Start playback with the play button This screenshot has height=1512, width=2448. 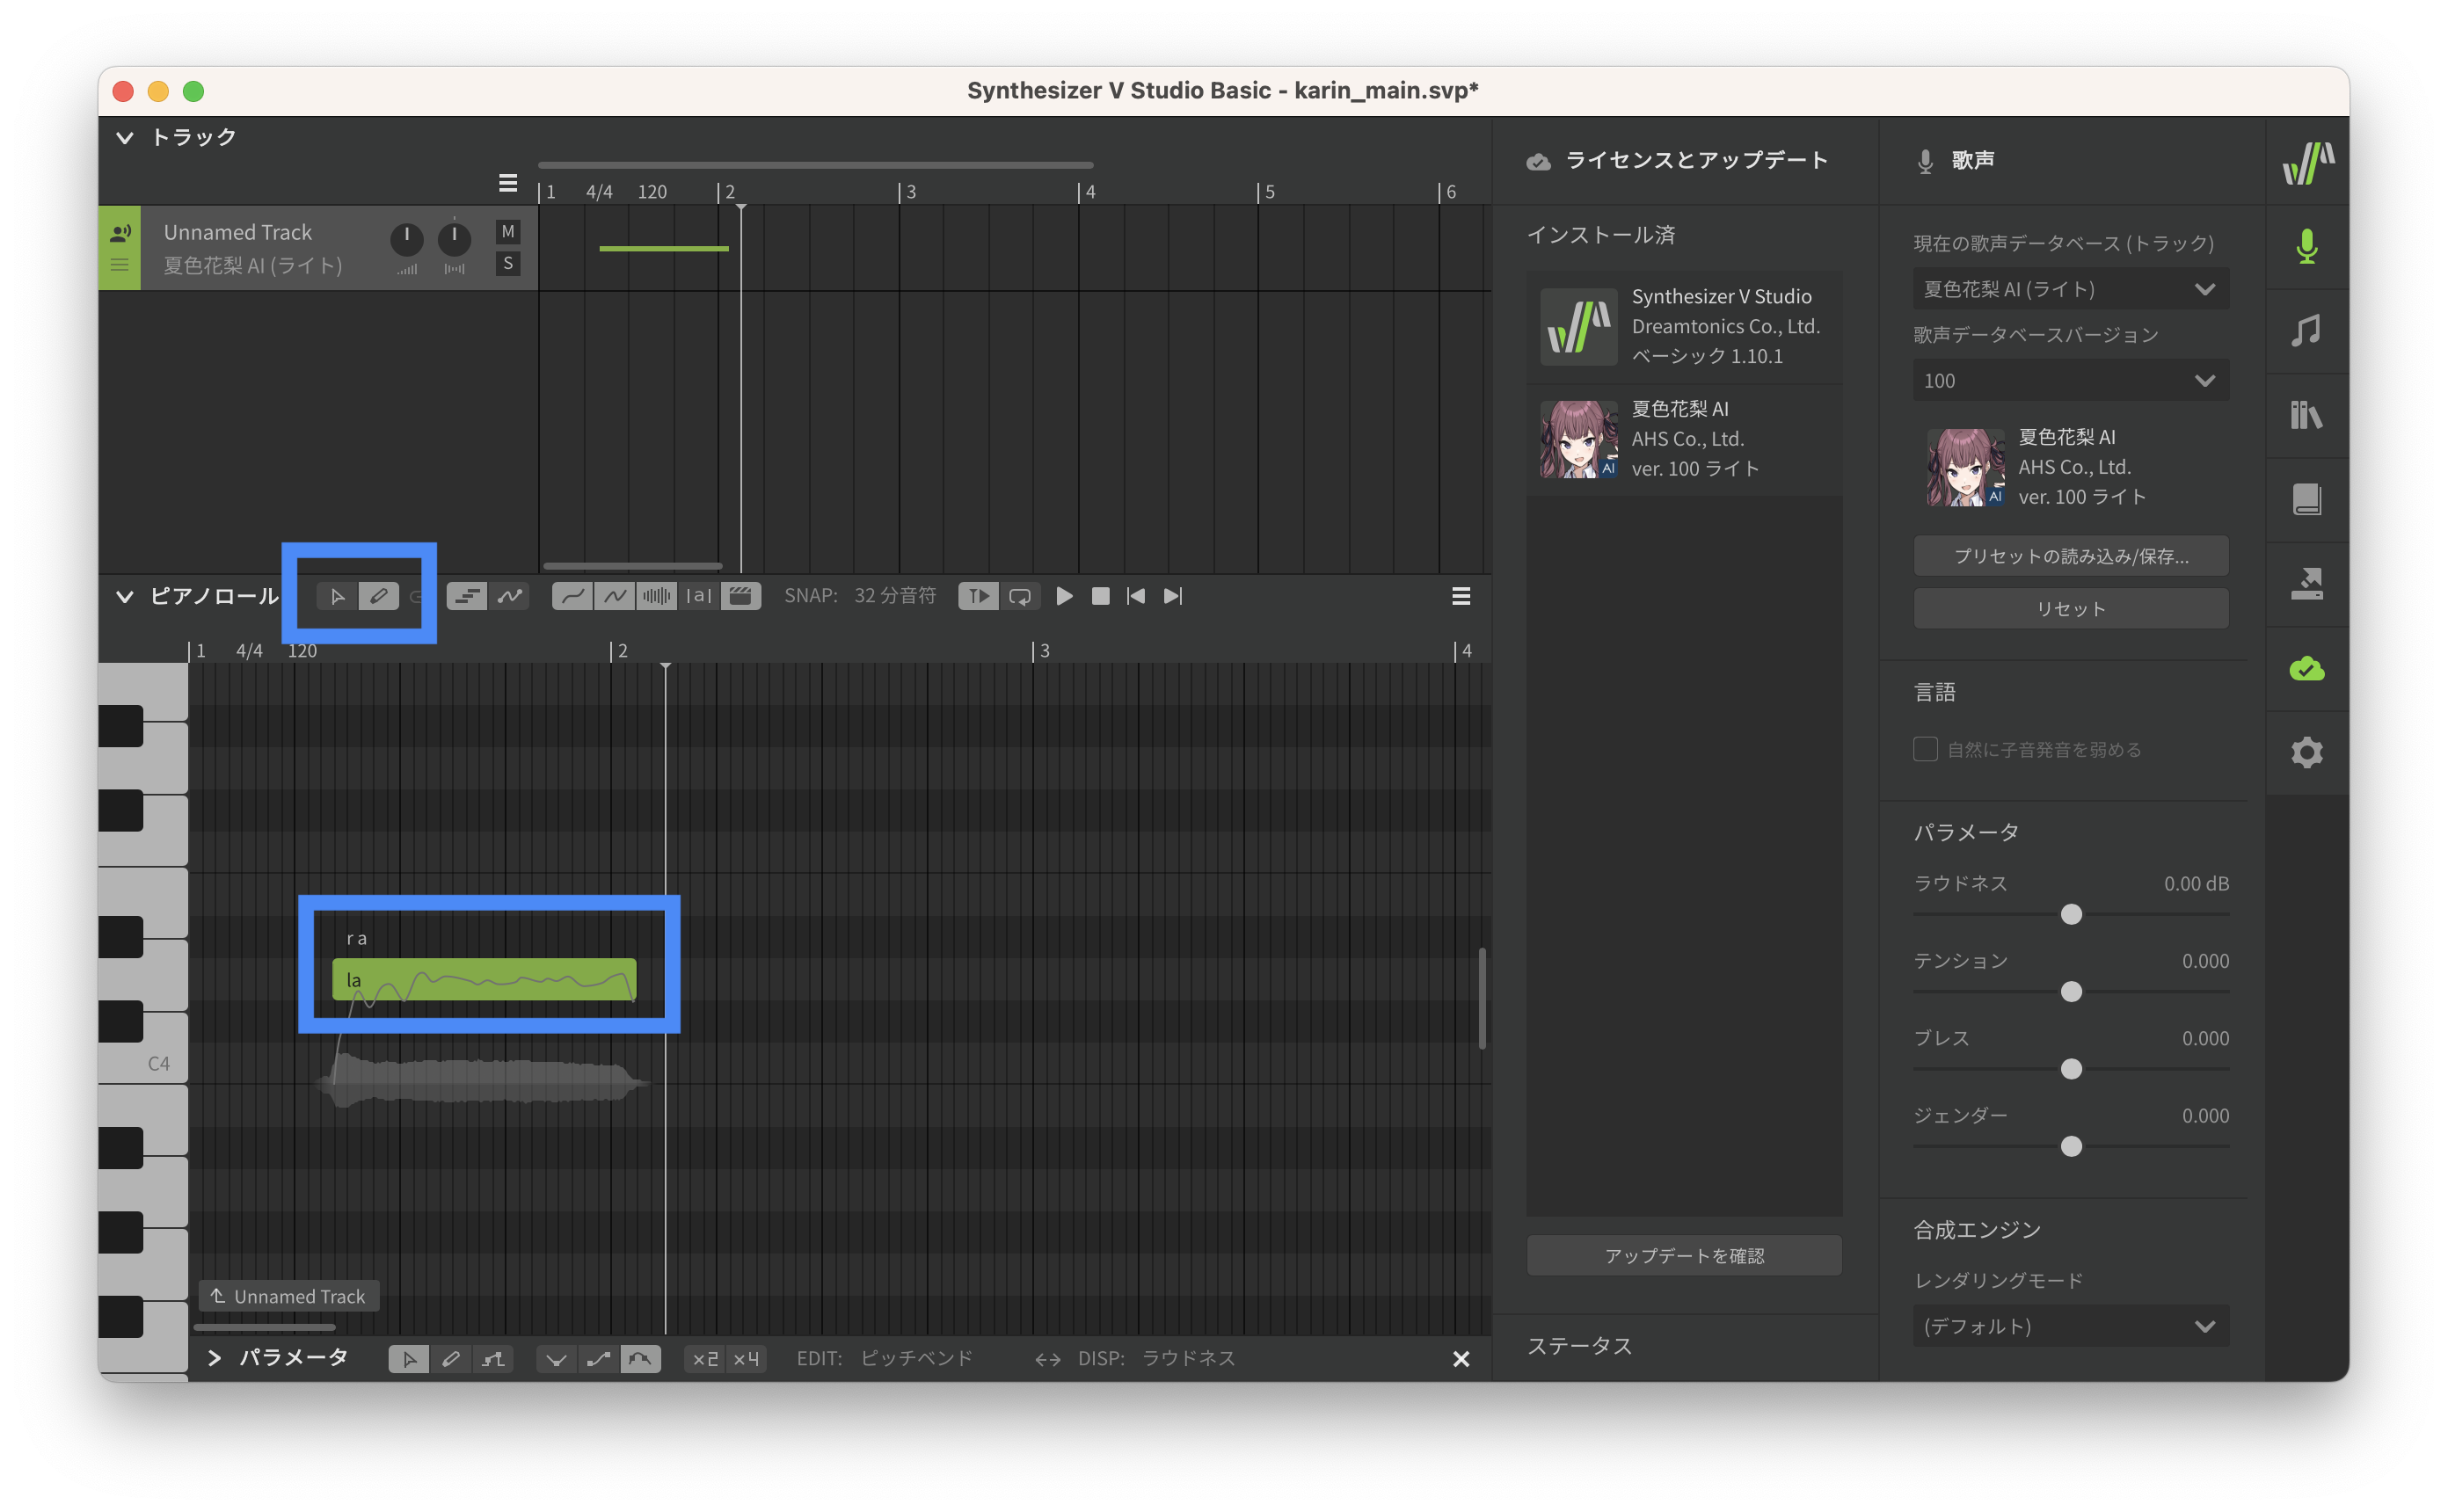pos(1065,596)
